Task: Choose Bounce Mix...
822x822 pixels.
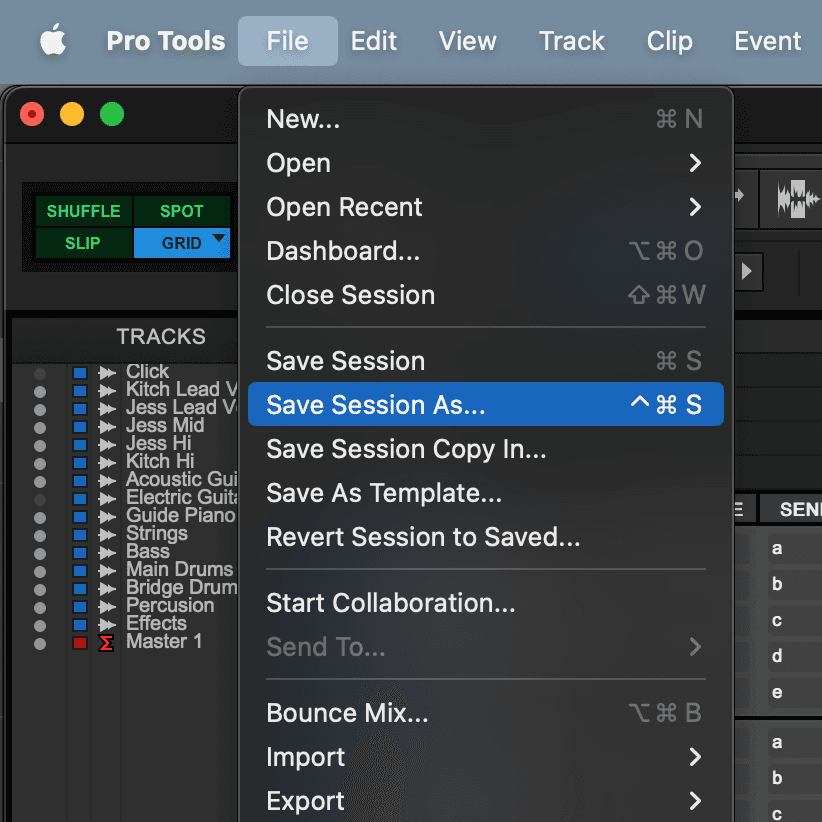Action: click(x=485, y=713)
